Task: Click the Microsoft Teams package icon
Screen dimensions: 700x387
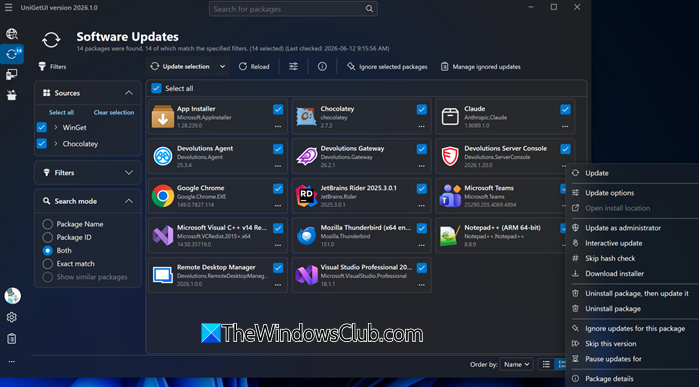Action: point(450,196)
